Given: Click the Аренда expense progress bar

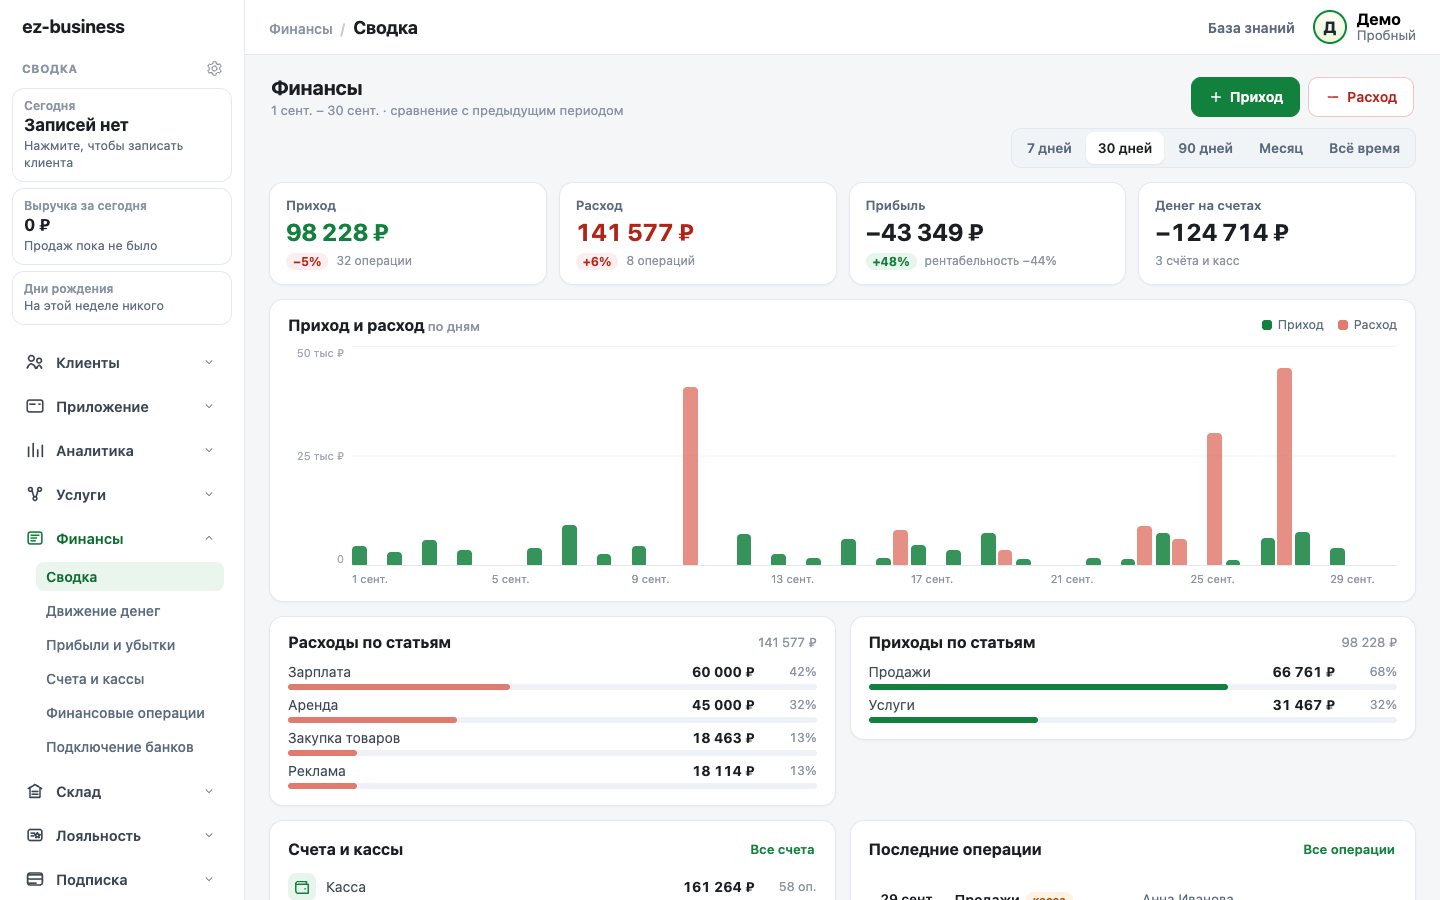Looking at the screenshot, I should [552, 720].
